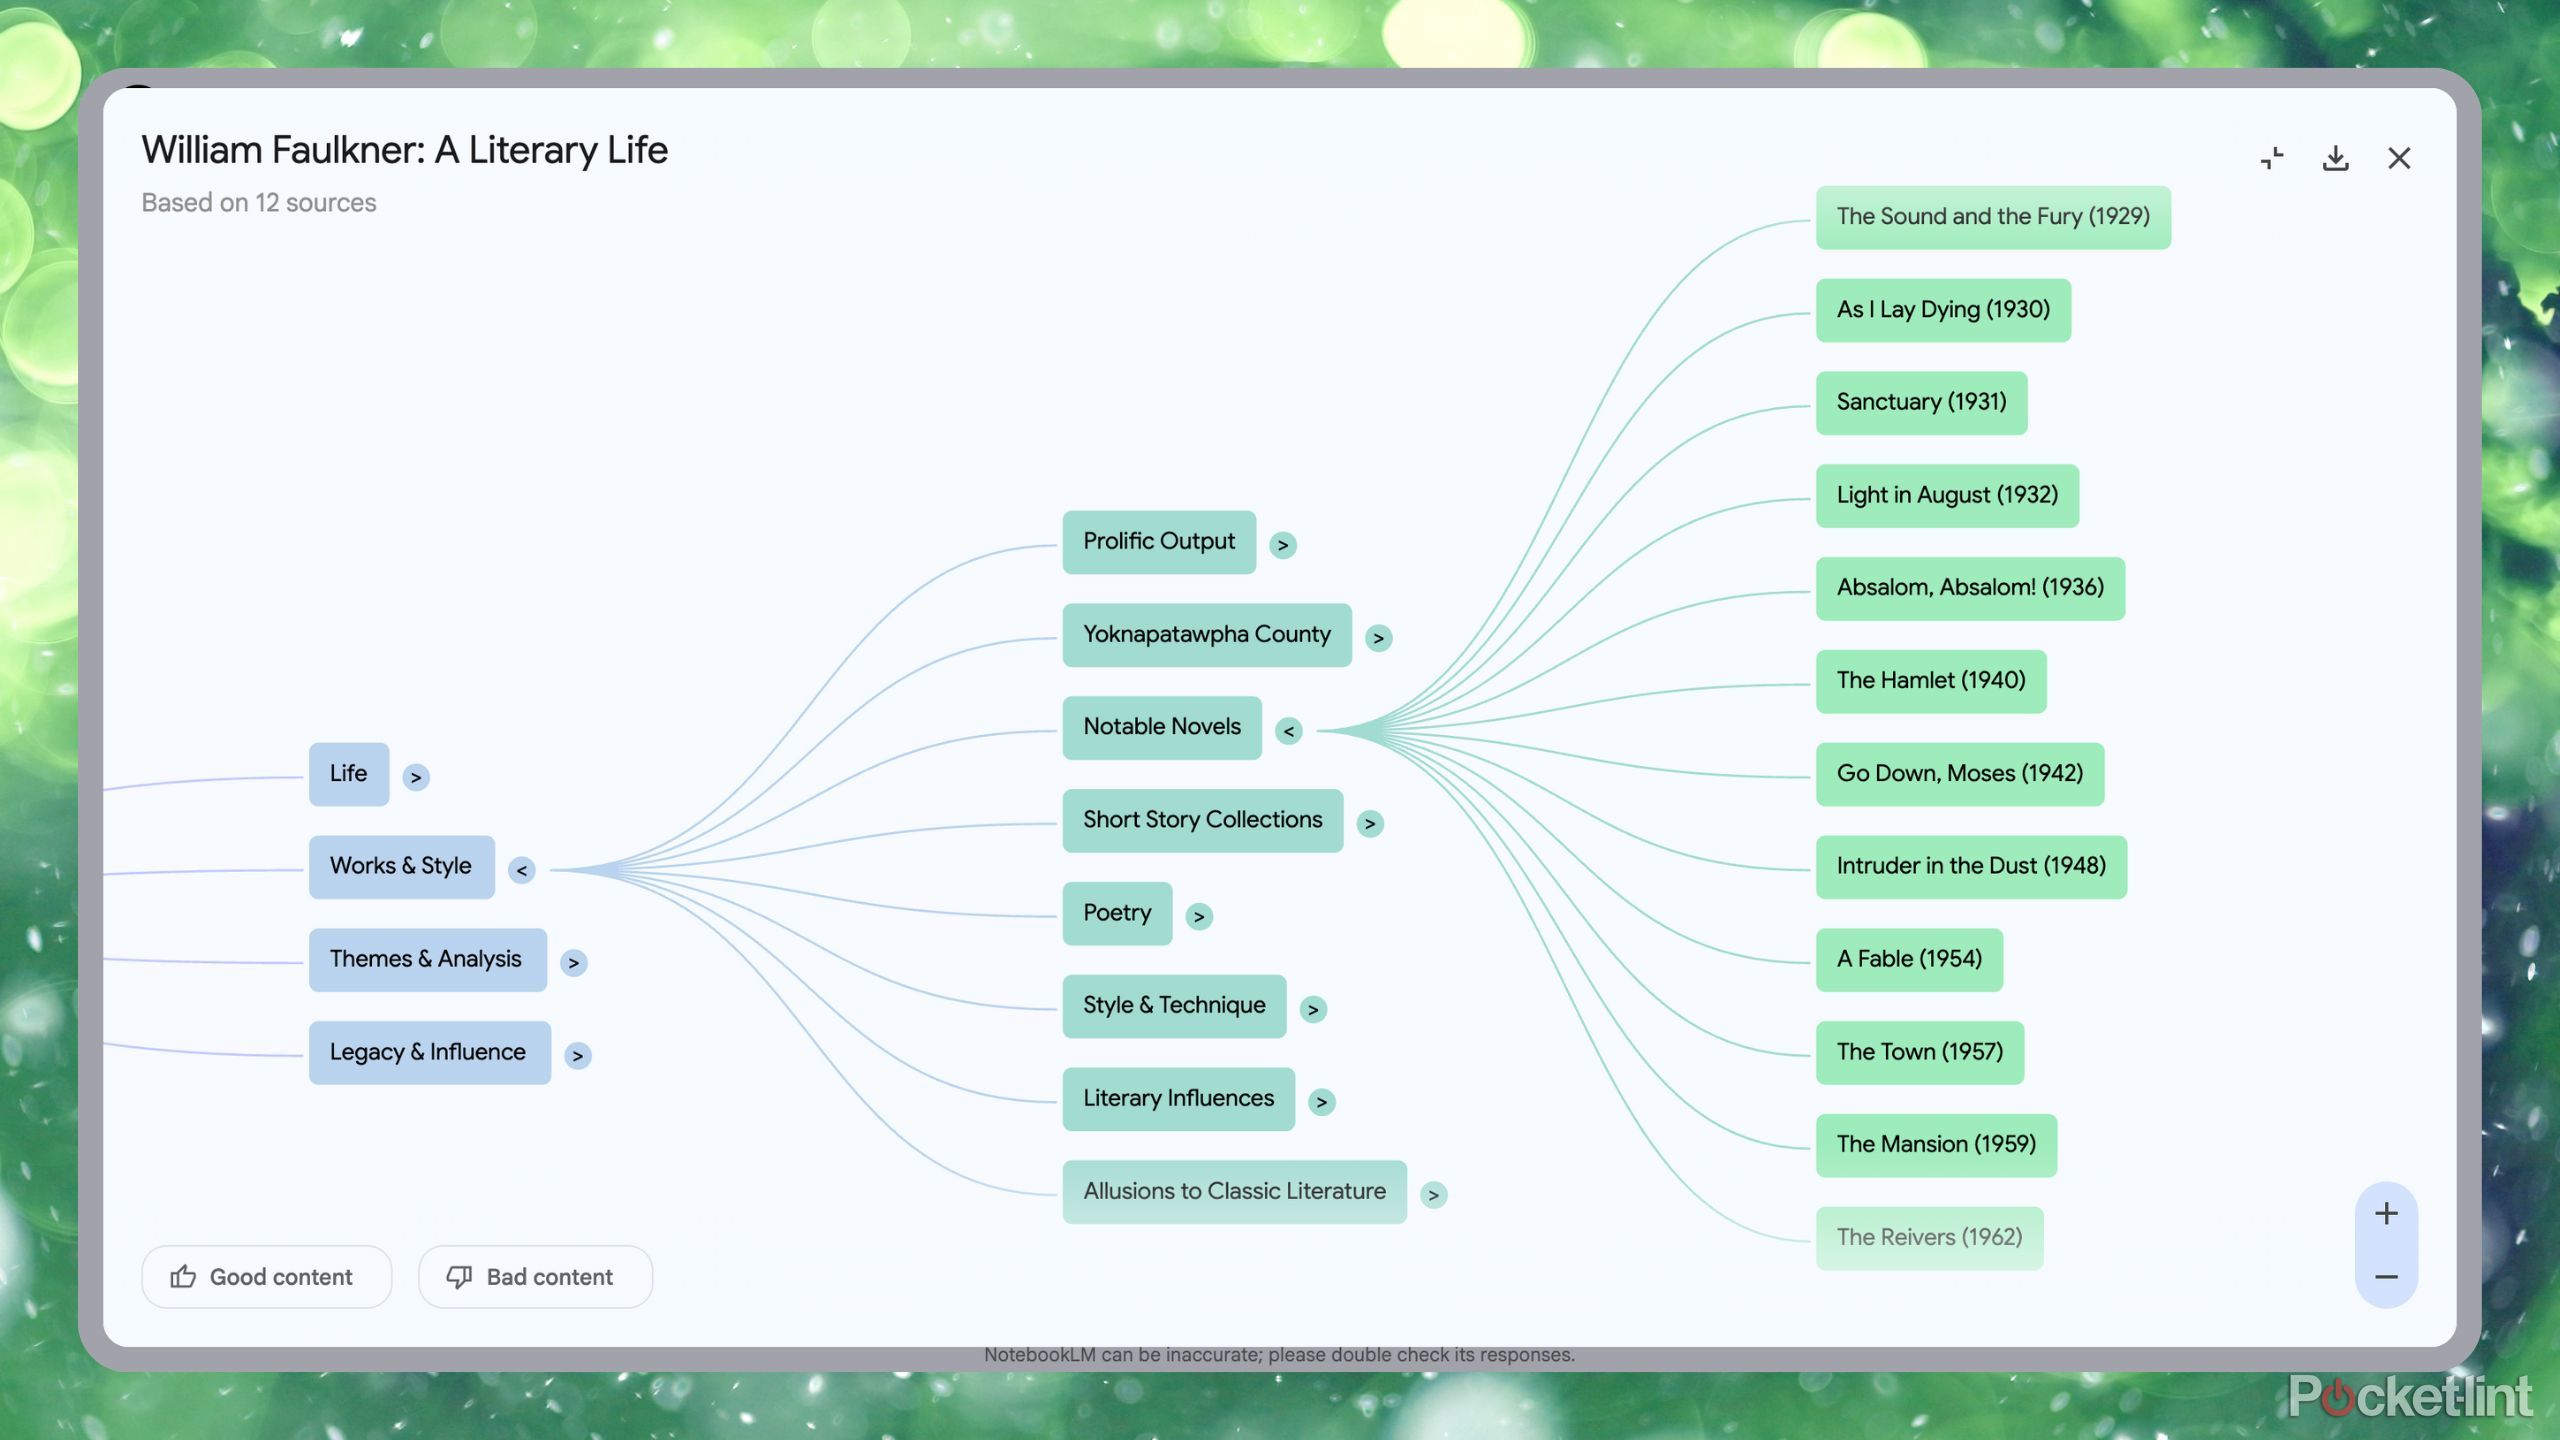Open Allusions to Classic Literature node
Screen dimensions: 2560x1440
[x=1234, y=1192]
